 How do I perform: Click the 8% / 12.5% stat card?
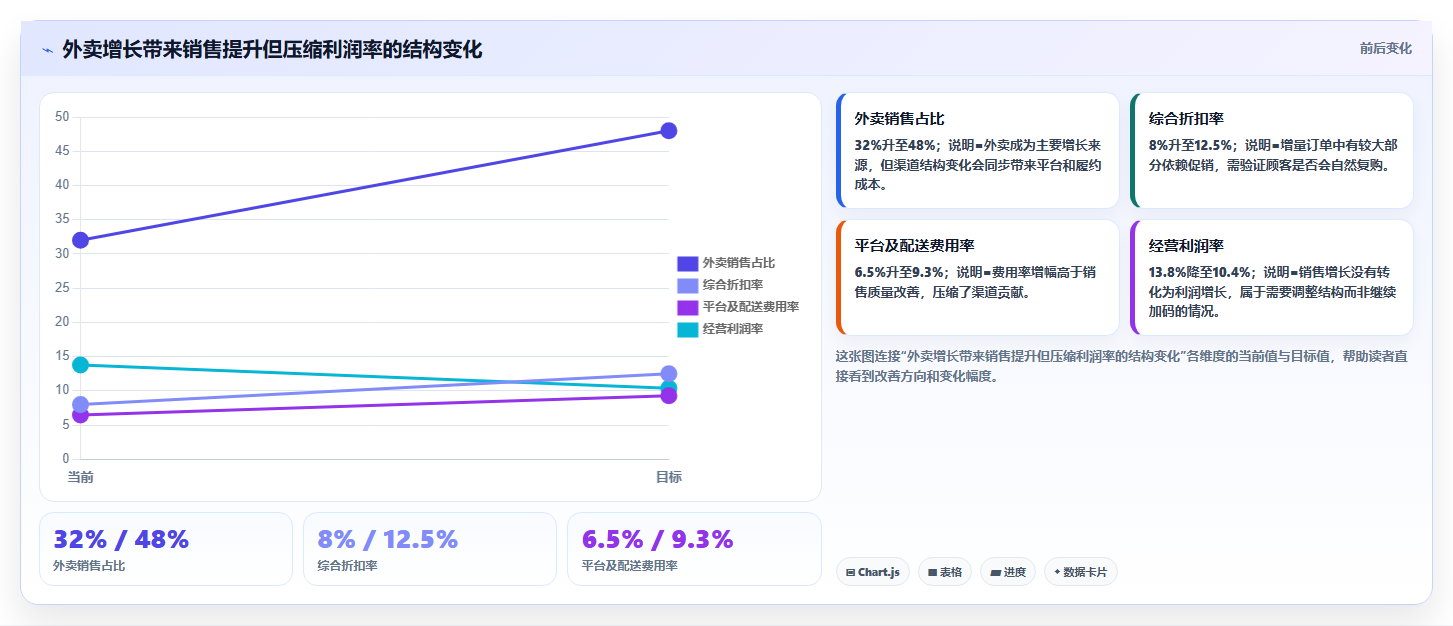pos(430,549)
